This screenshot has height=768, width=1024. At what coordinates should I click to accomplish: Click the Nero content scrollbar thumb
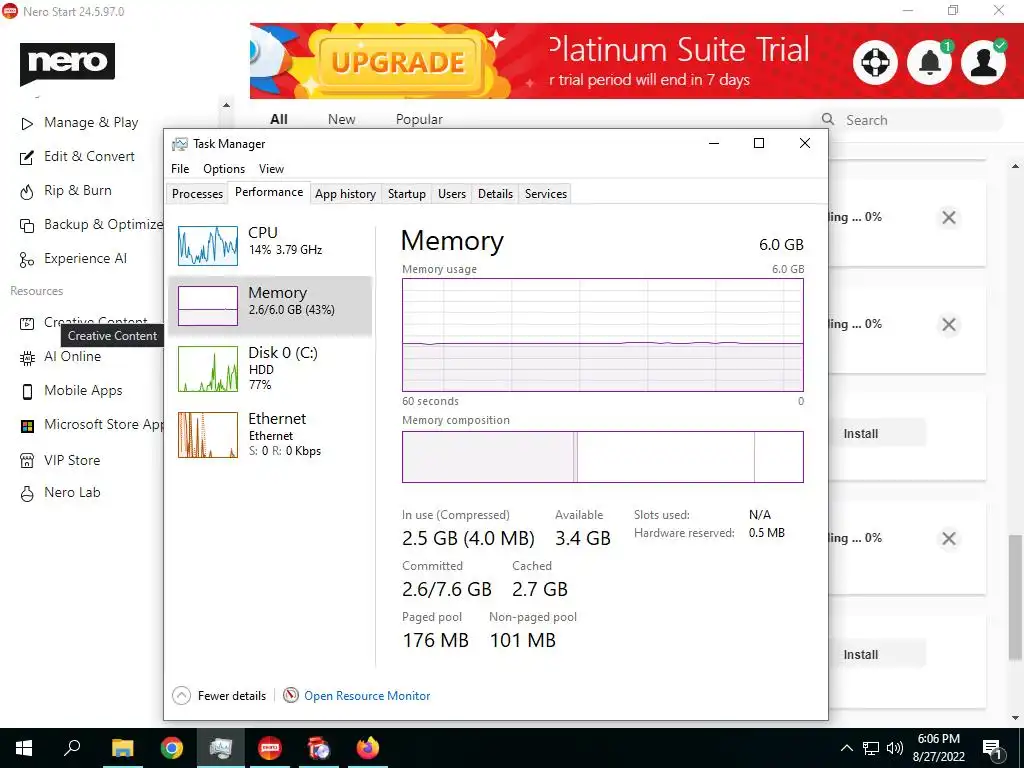click(1015, 598)
